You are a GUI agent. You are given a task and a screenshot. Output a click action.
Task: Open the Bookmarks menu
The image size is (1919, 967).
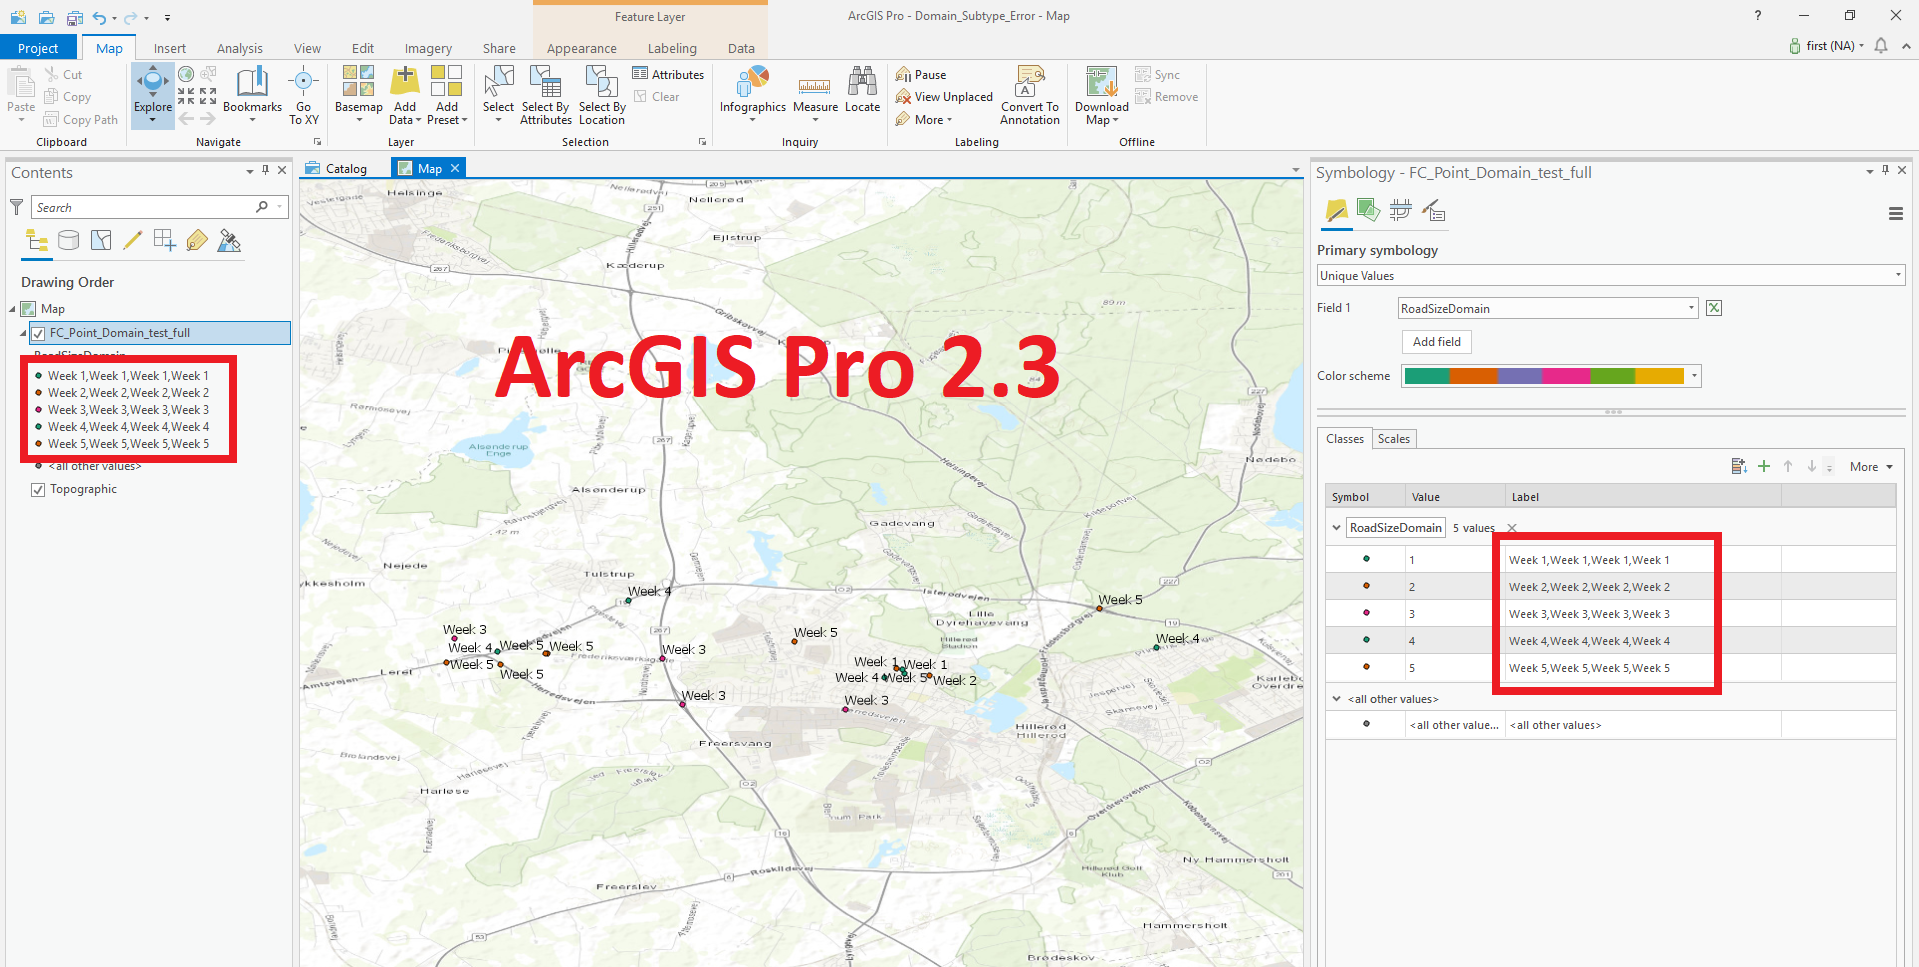coord(252,95)
